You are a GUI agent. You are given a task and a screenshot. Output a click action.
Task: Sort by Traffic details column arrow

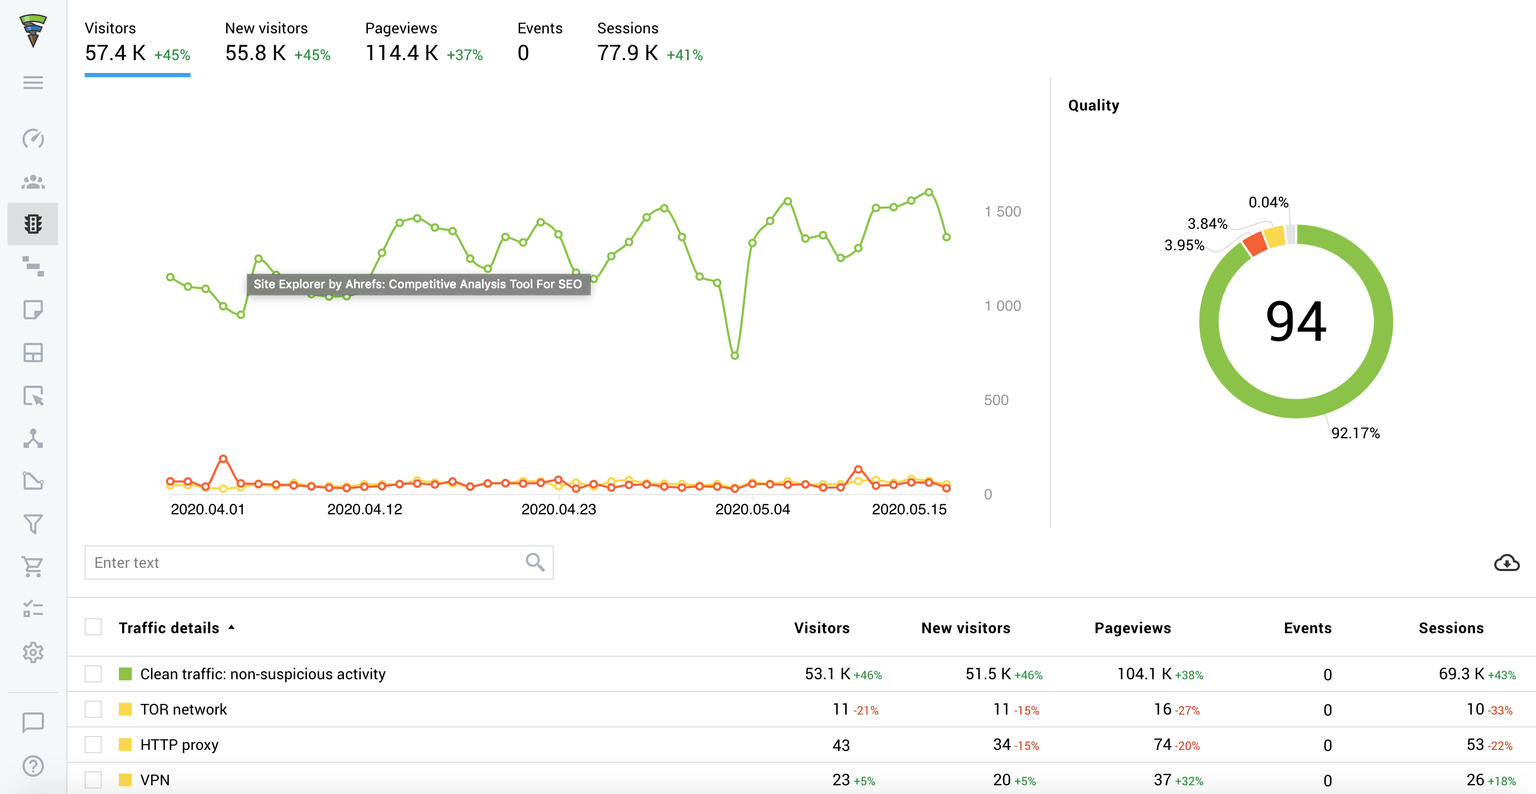(x=231, y=628)
